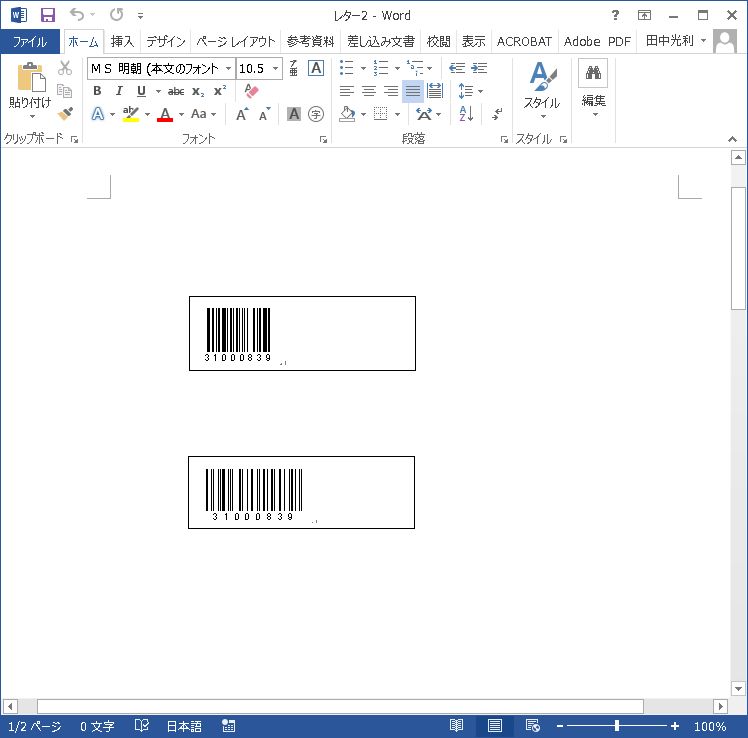Click the 日本語 language indicator

coord(184,726)
